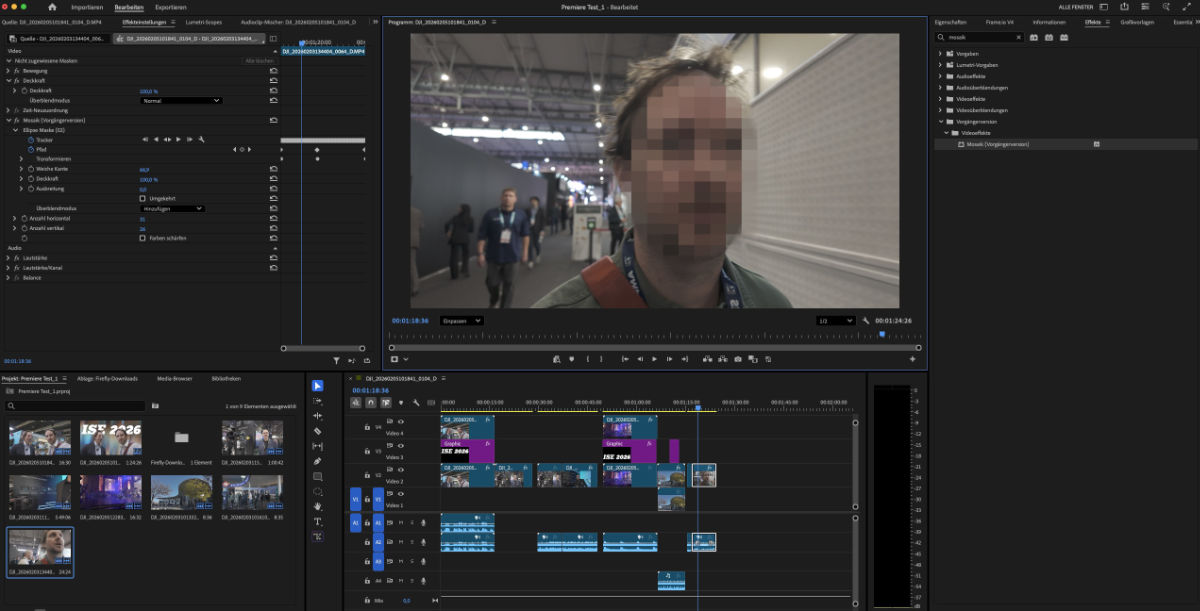Add marker in the timeline panel
1200x611 pixels.
(400, 403)
